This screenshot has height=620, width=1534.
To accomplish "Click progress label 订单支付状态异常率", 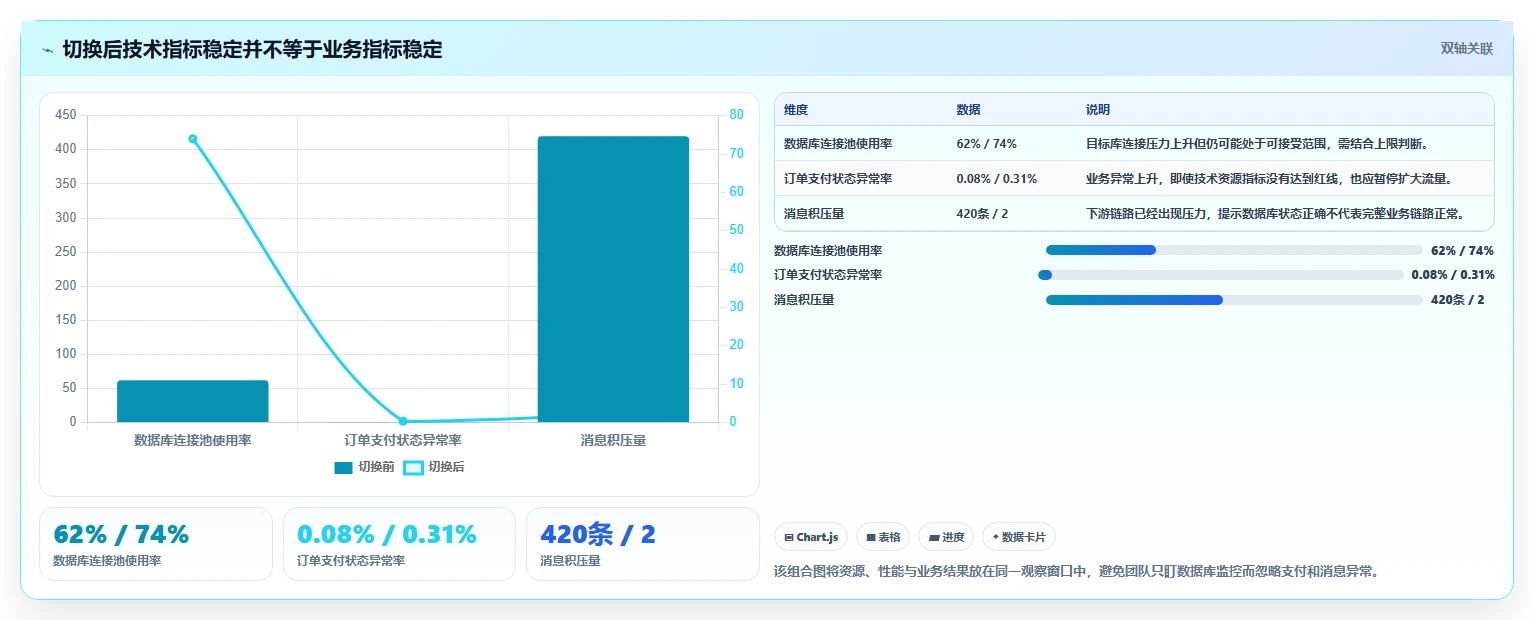I will point(828,275).
